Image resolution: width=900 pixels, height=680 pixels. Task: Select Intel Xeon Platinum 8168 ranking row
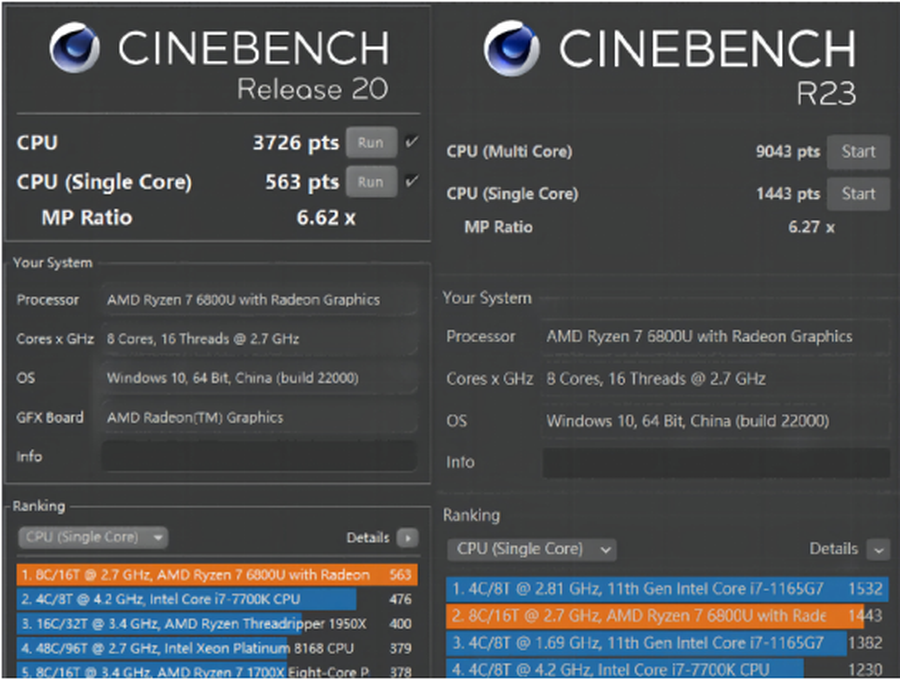pyautogui.click(x=218, y=648)
